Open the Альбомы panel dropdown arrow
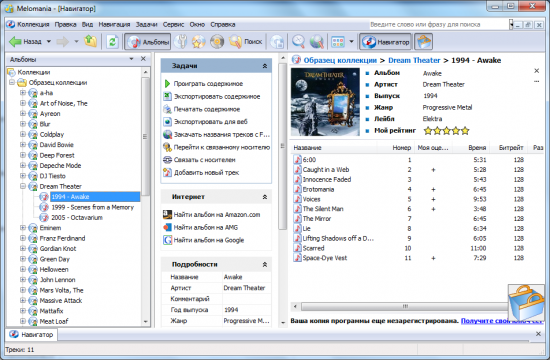Image resolution: width=550 pixels, height=360 pixels. [131, 59]
